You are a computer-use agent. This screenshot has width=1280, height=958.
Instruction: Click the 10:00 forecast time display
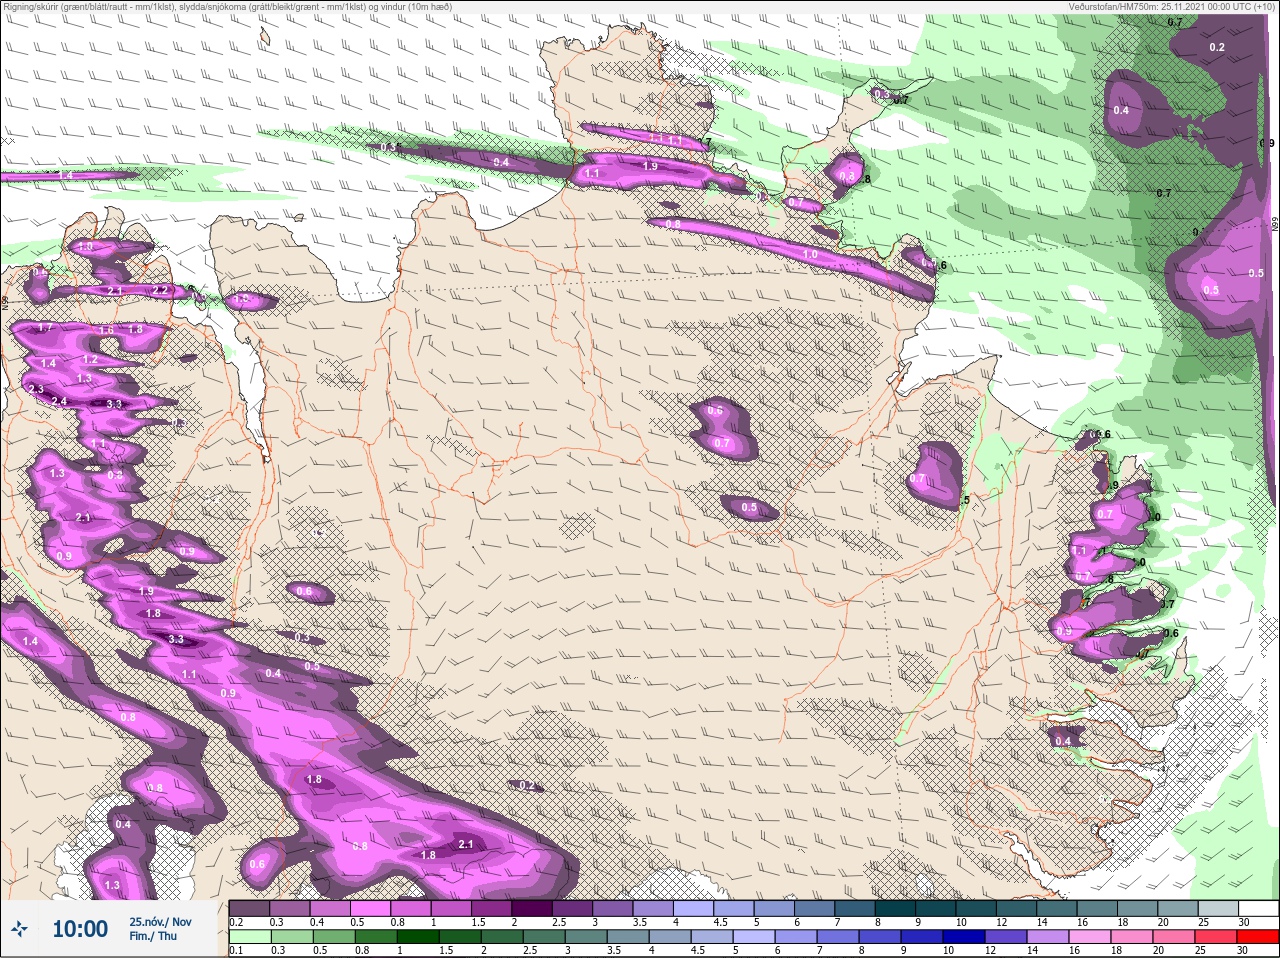80,929
